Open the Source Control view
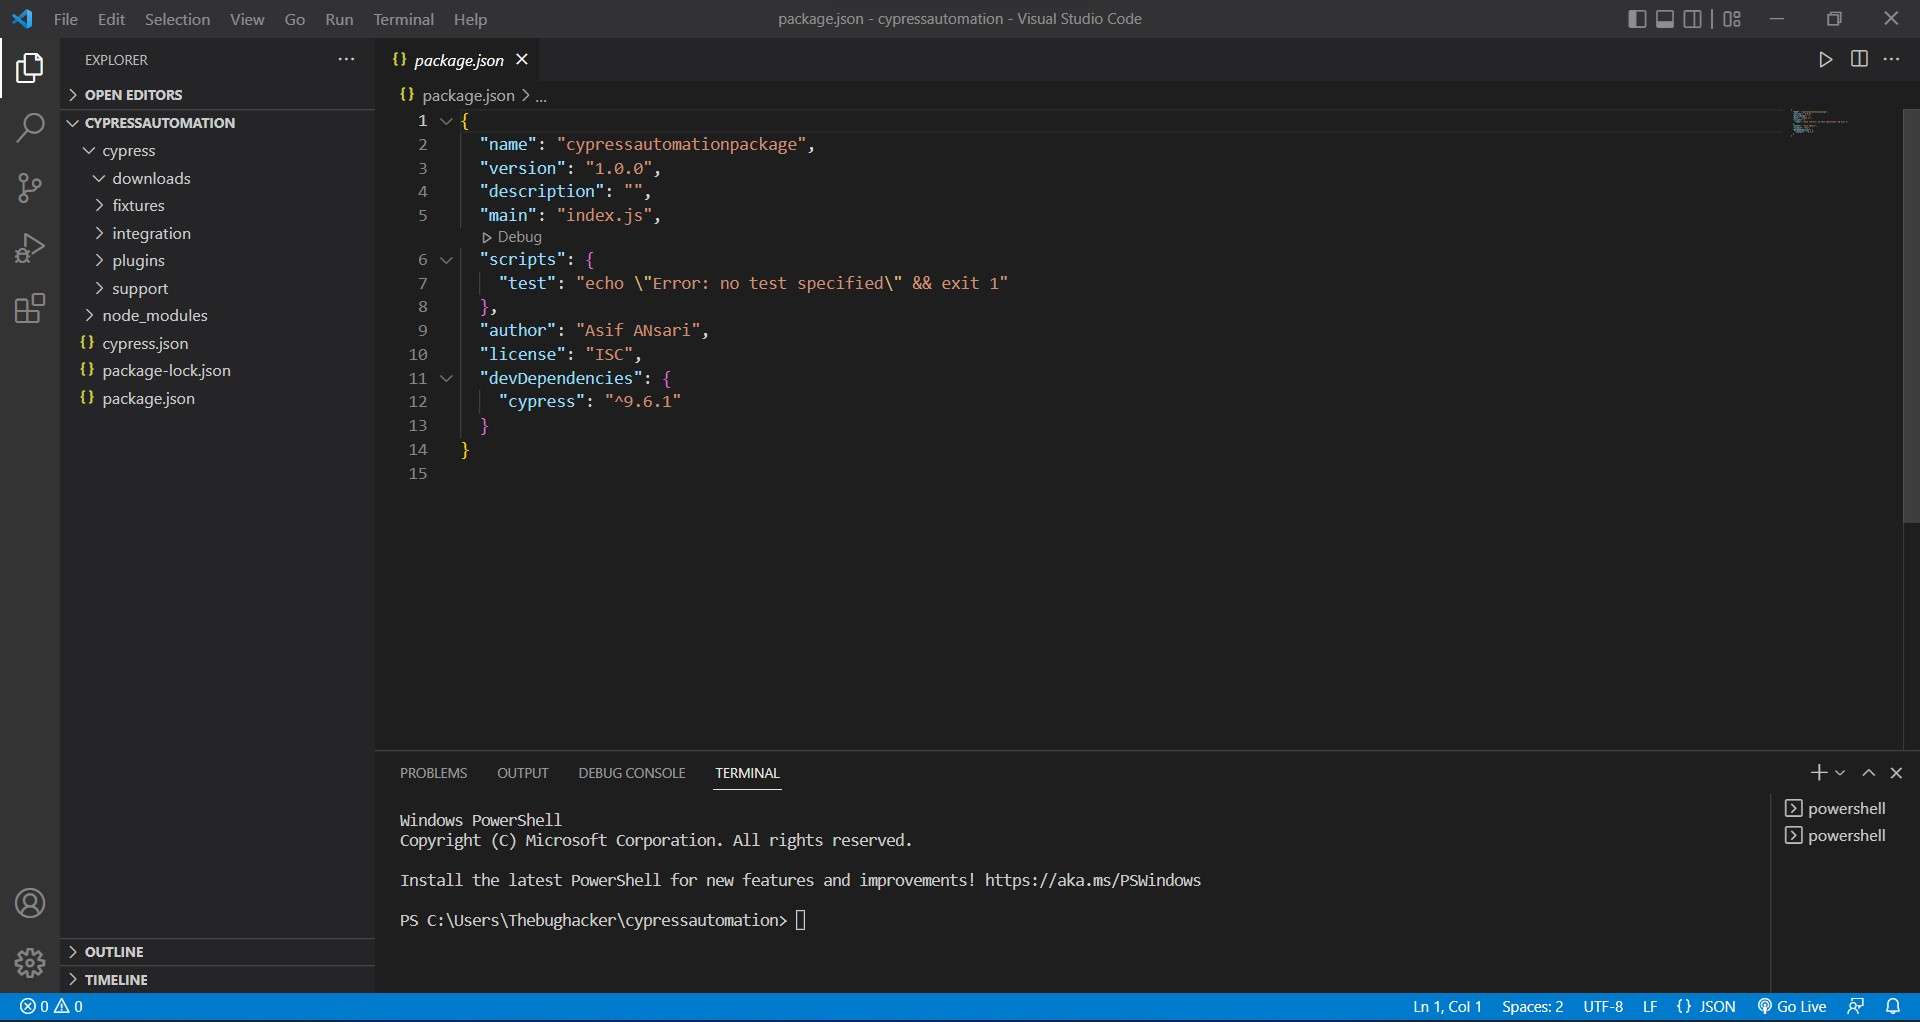This screenshot has height=1022, width=1920. click(x=30, y=188)
